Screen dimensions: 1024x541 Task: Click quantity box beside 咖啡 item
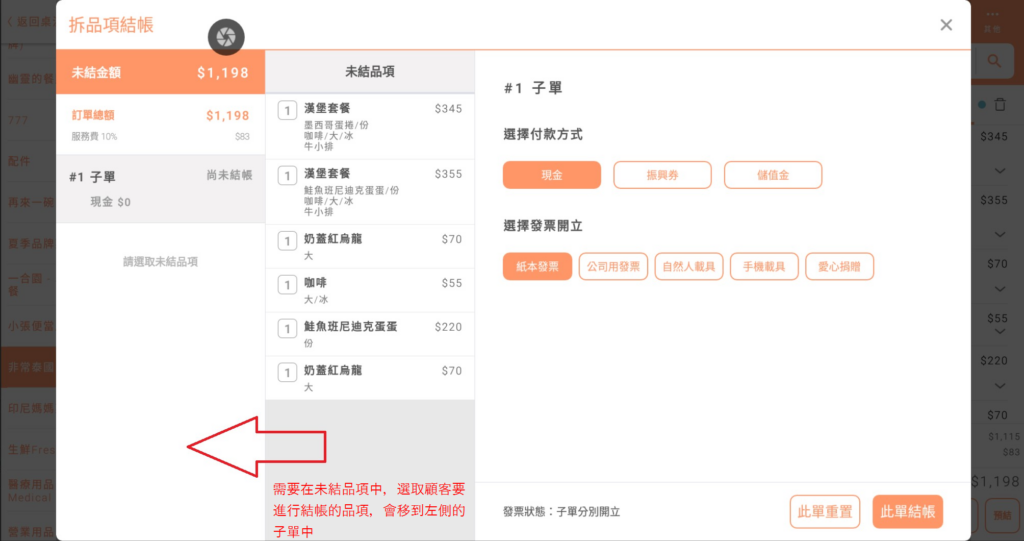pos(287,285)
